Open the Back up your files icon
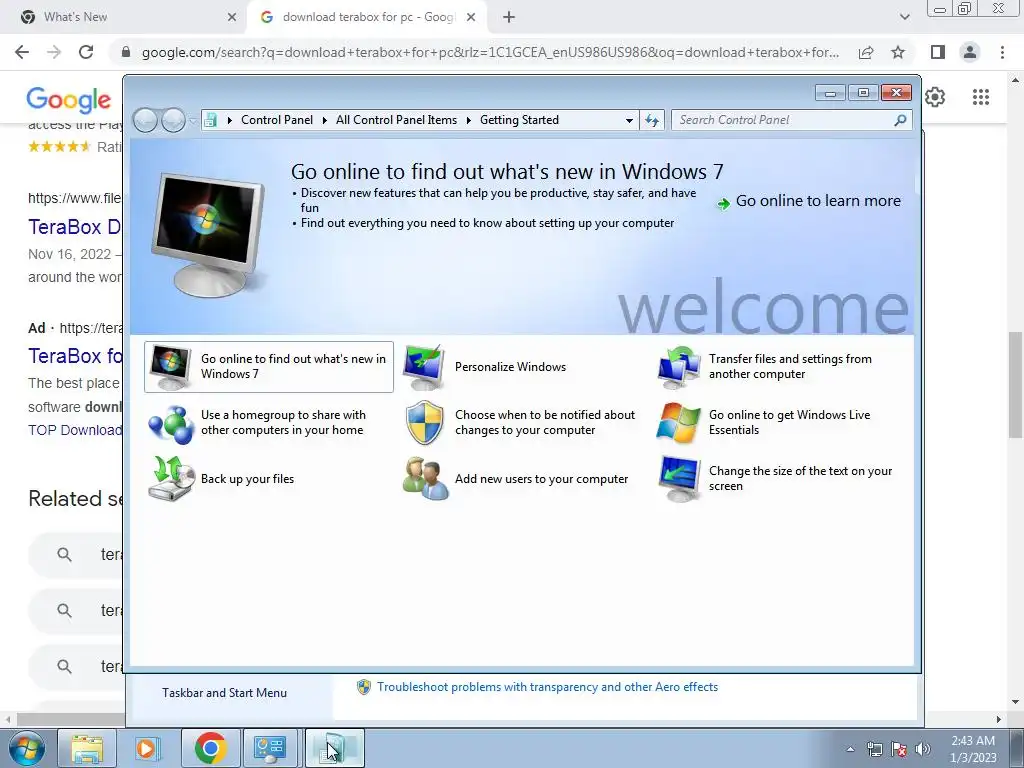This screenshot has height=768, width=1024. [x=170, y=479]
